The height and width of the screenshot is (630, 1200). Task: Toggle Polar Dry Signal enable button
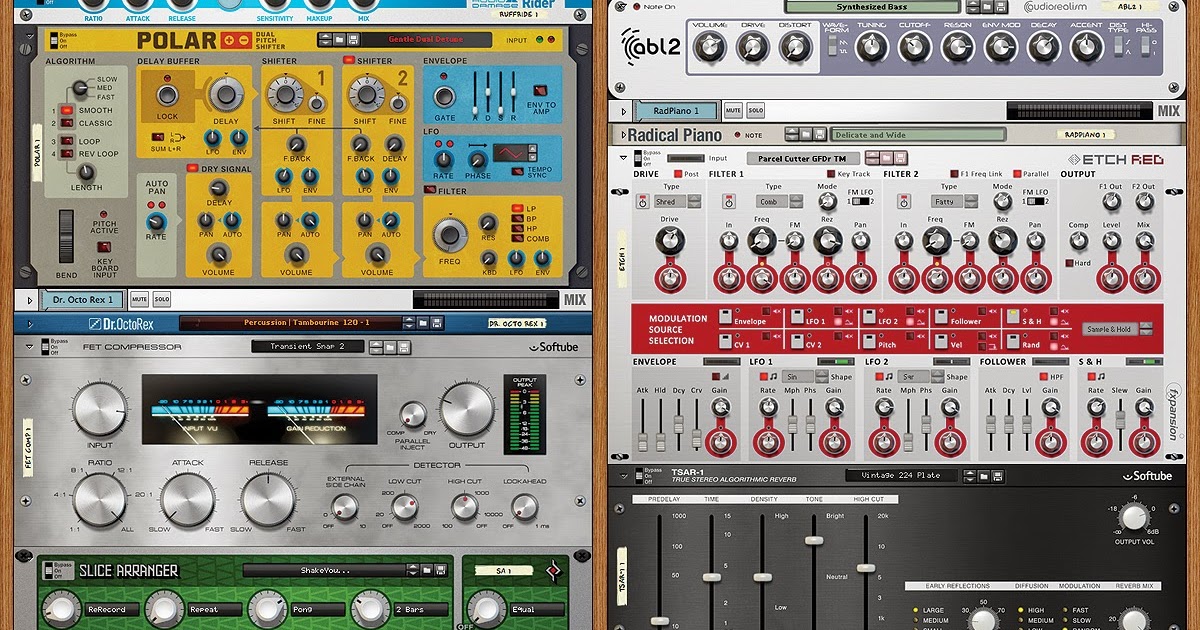tap(192, 168)
